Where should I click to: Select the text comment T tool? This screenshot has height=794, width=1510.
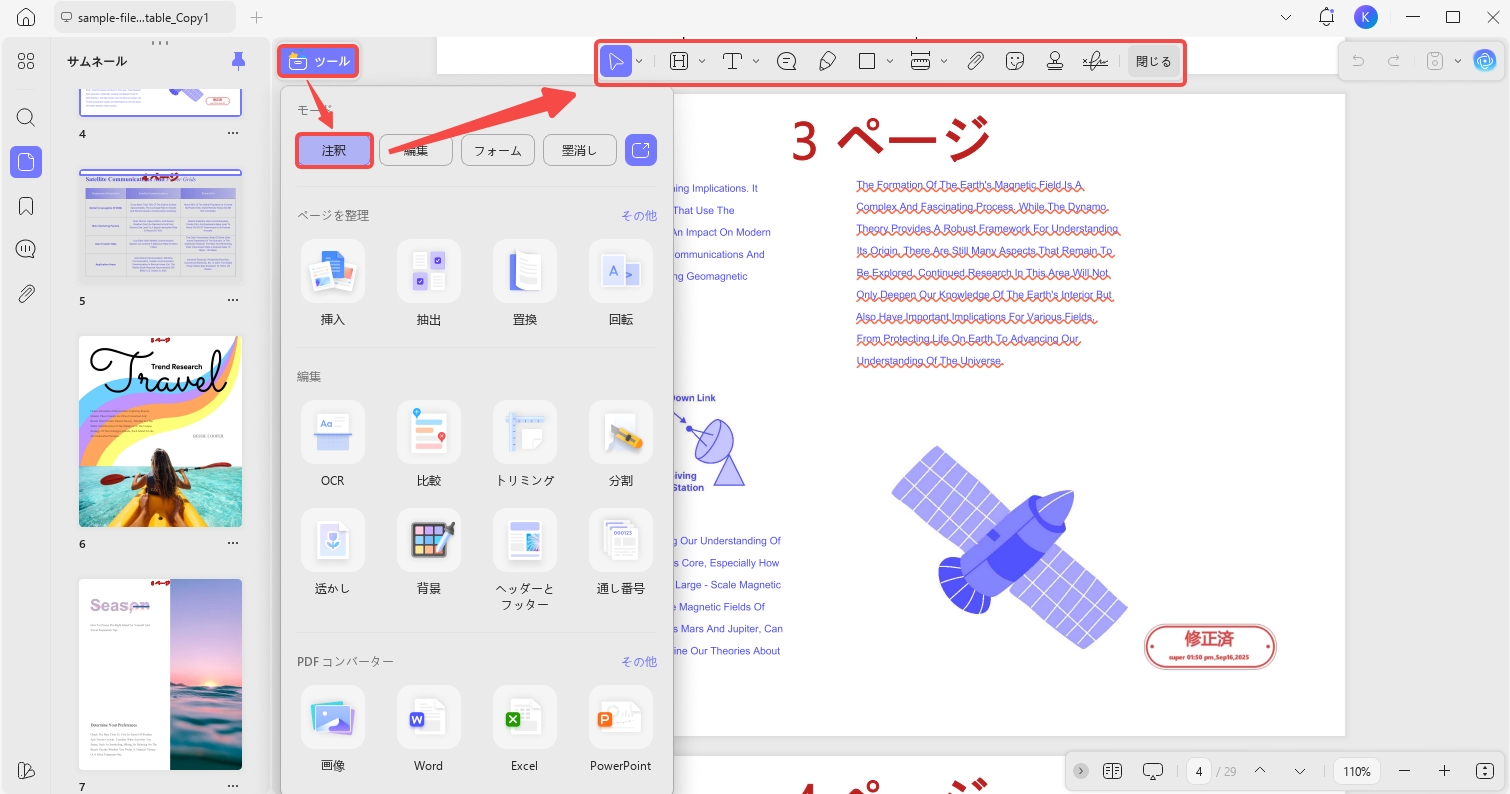[733, 61]
